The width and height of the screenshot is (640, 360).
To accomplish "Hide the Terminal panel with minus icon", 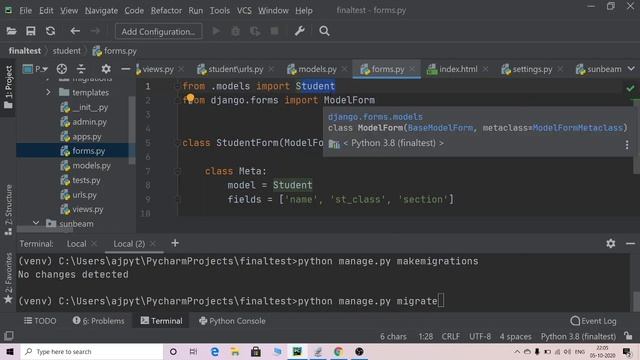I will [x=630, y=244].
